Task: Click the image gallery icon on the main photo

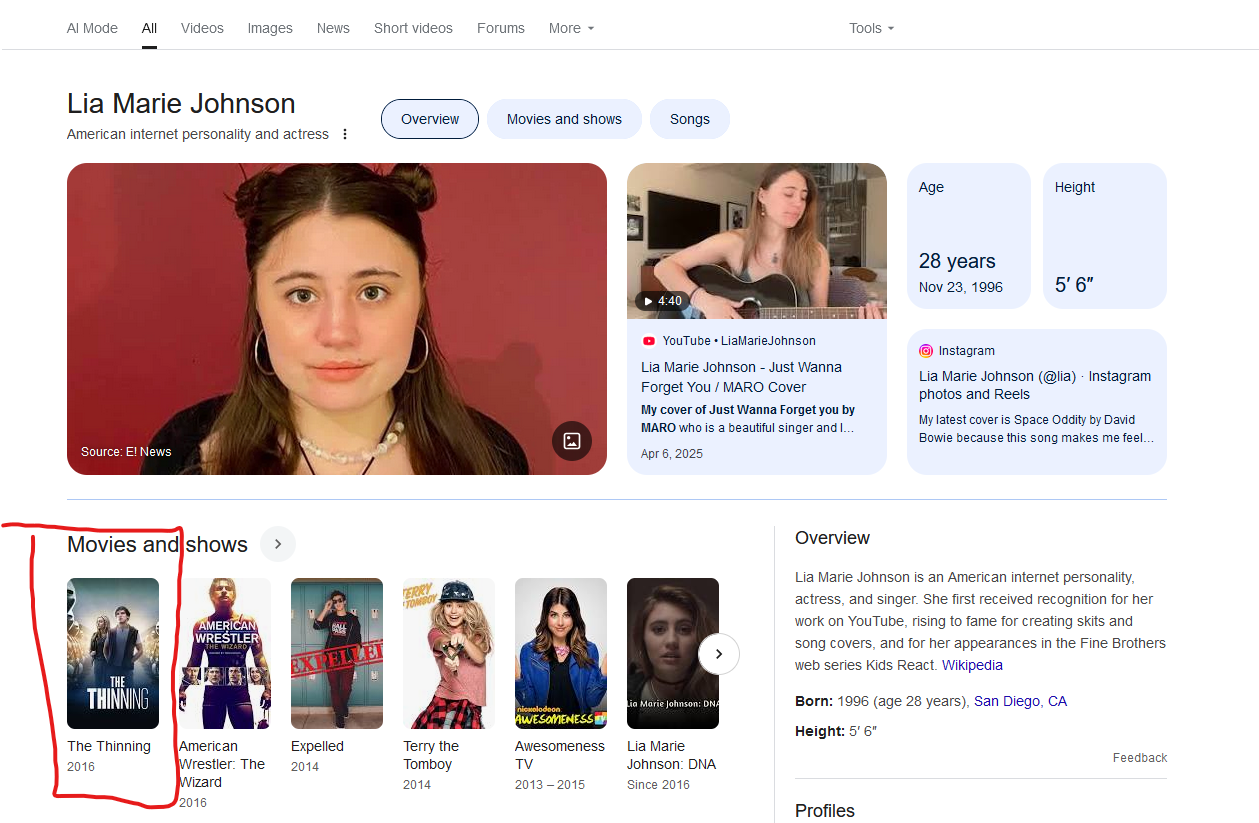Action: pos(572,441)
